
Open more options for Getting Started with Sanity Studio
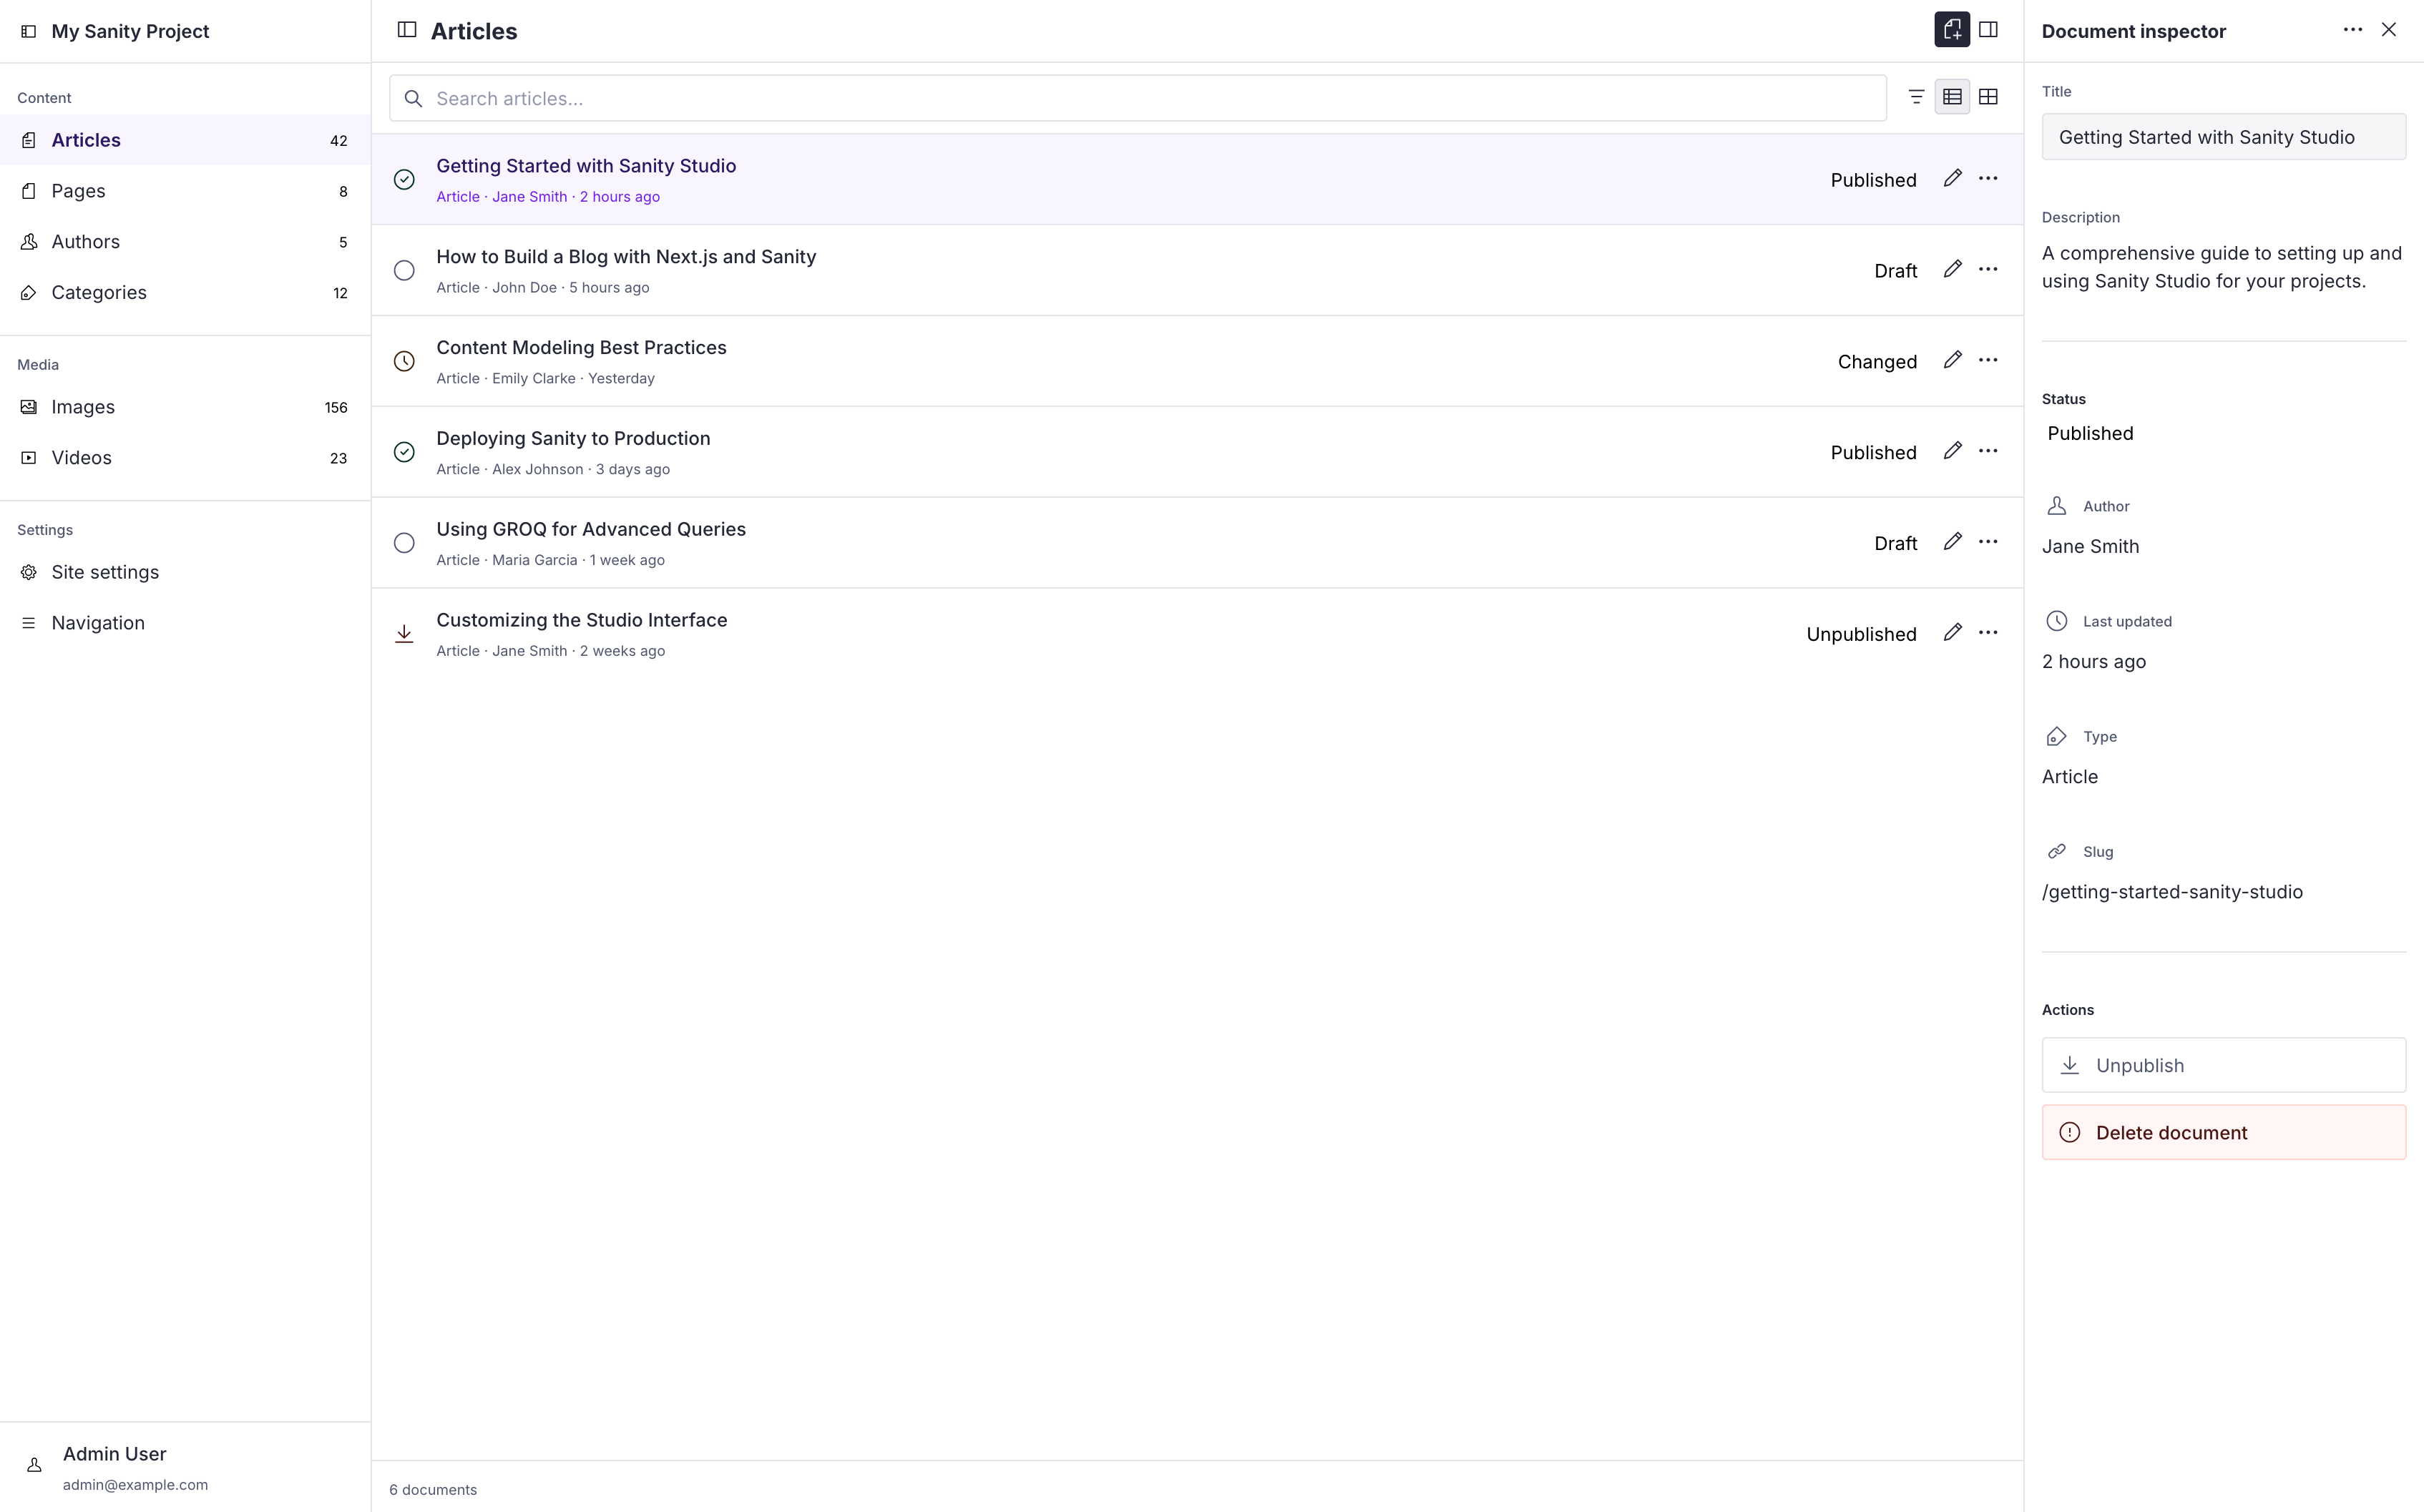[1988, 179]
